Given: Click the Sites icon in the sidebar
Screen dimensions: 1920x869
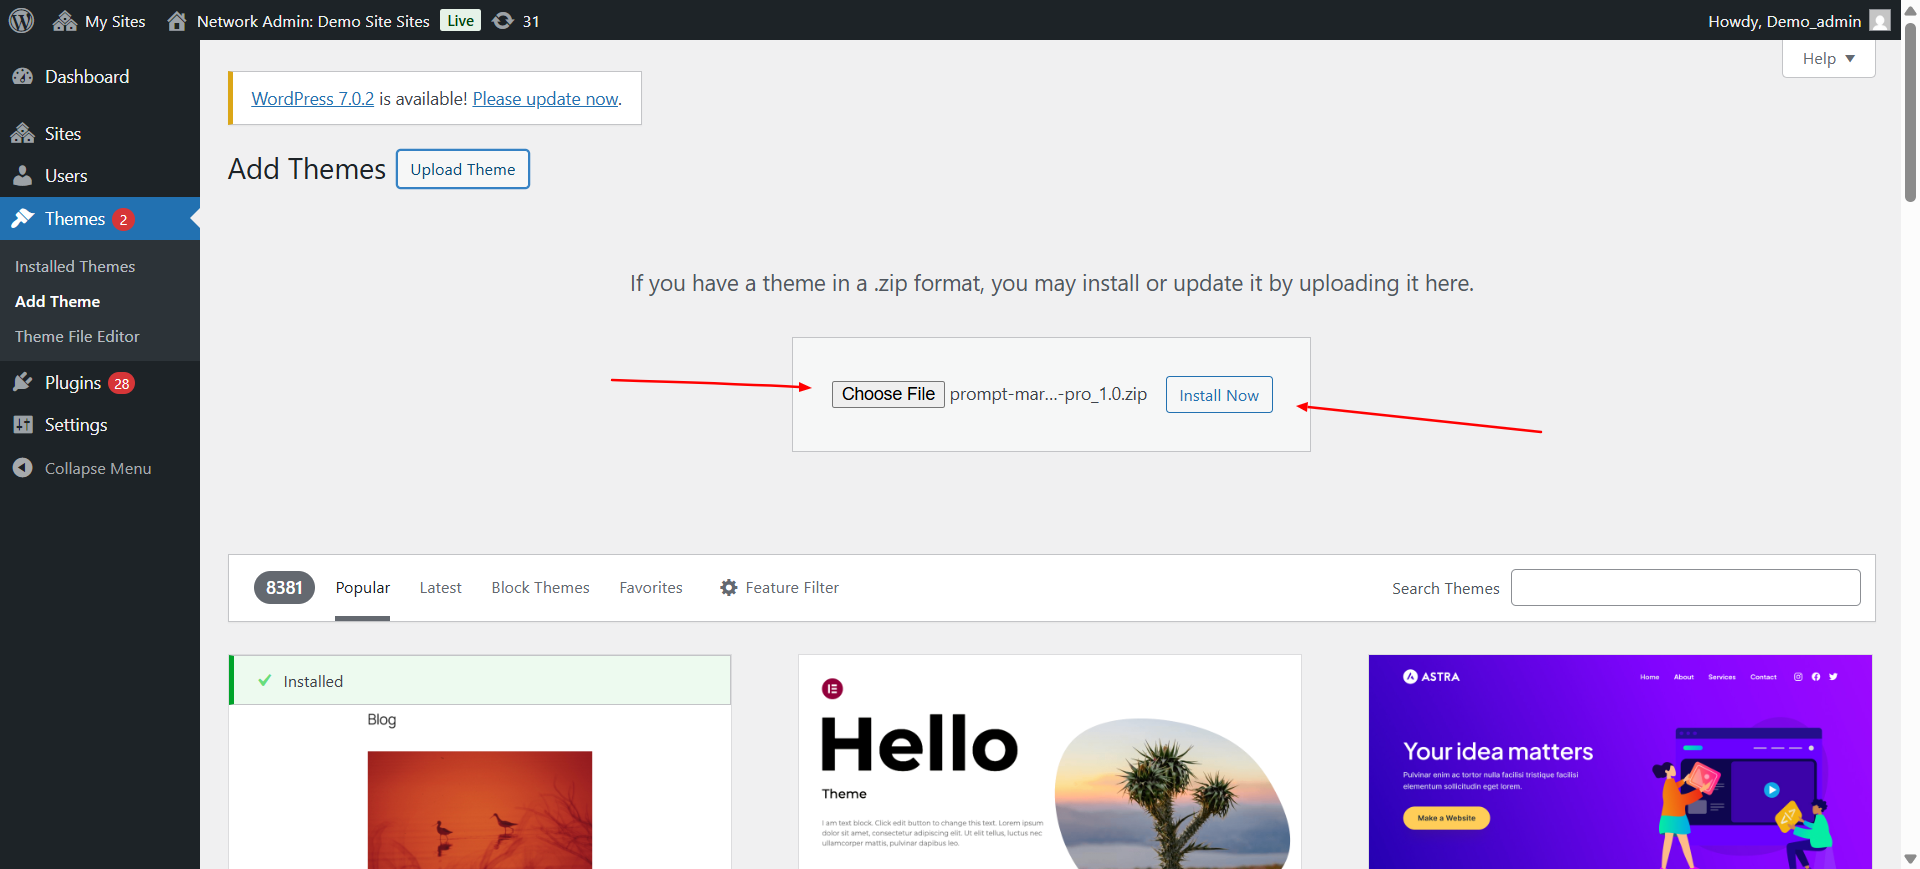Looking at the screenshot, I should pos(23,134).
